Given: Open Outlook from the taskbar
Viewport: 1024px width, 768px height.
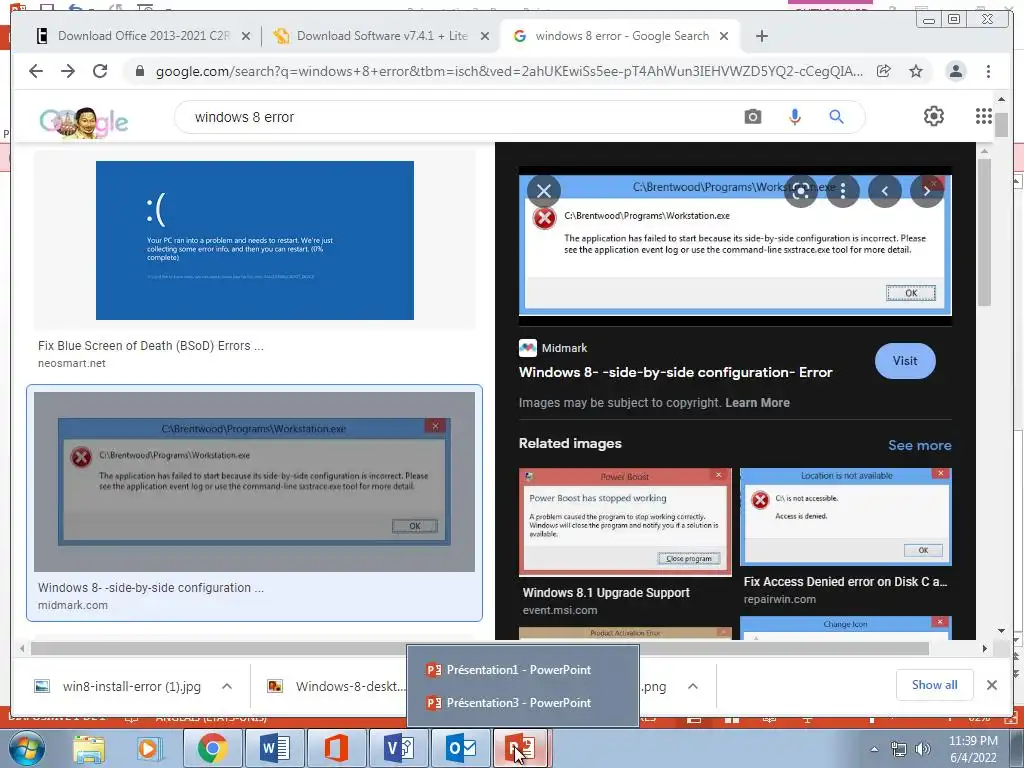Looking at the screenshot, I should pos(461,748).
